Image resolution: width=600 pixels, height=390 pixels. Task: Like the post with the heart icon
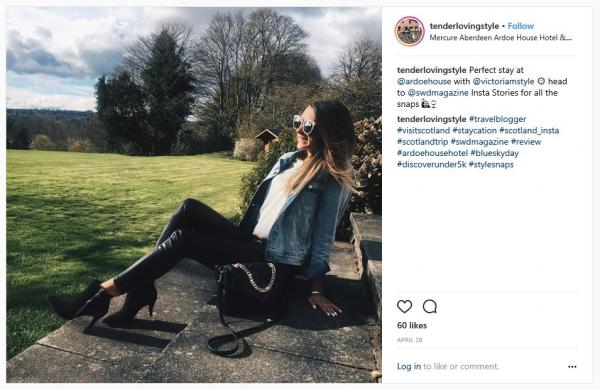pos(404,307)
